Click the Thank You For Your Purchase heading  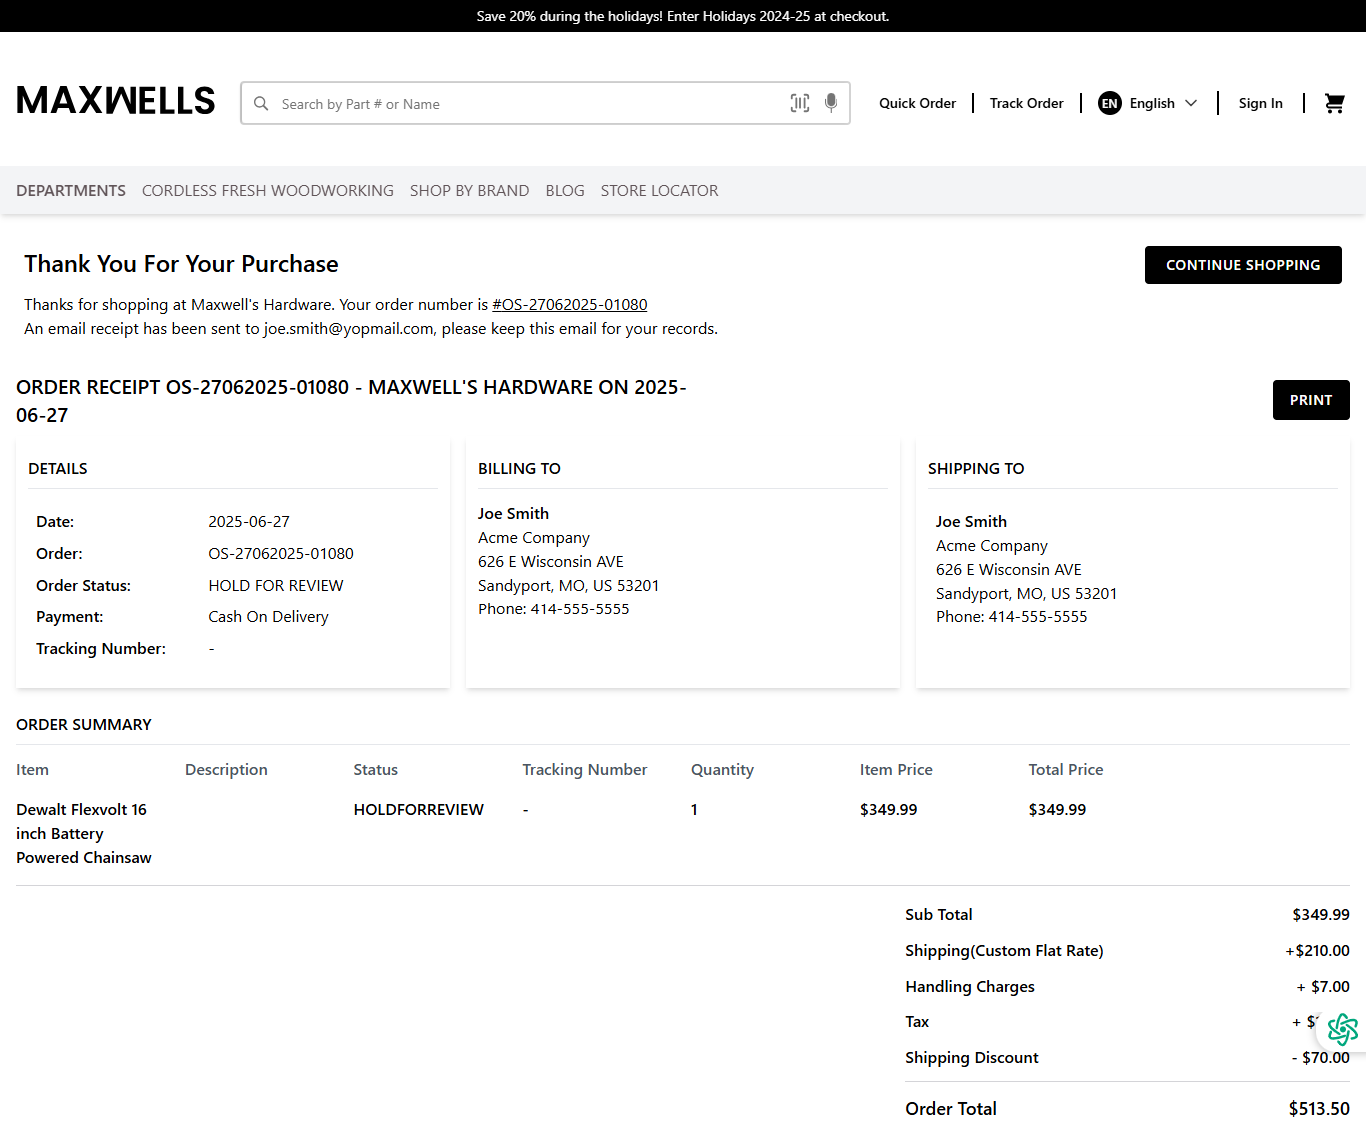pyautogui.click(x=181, y=264)
